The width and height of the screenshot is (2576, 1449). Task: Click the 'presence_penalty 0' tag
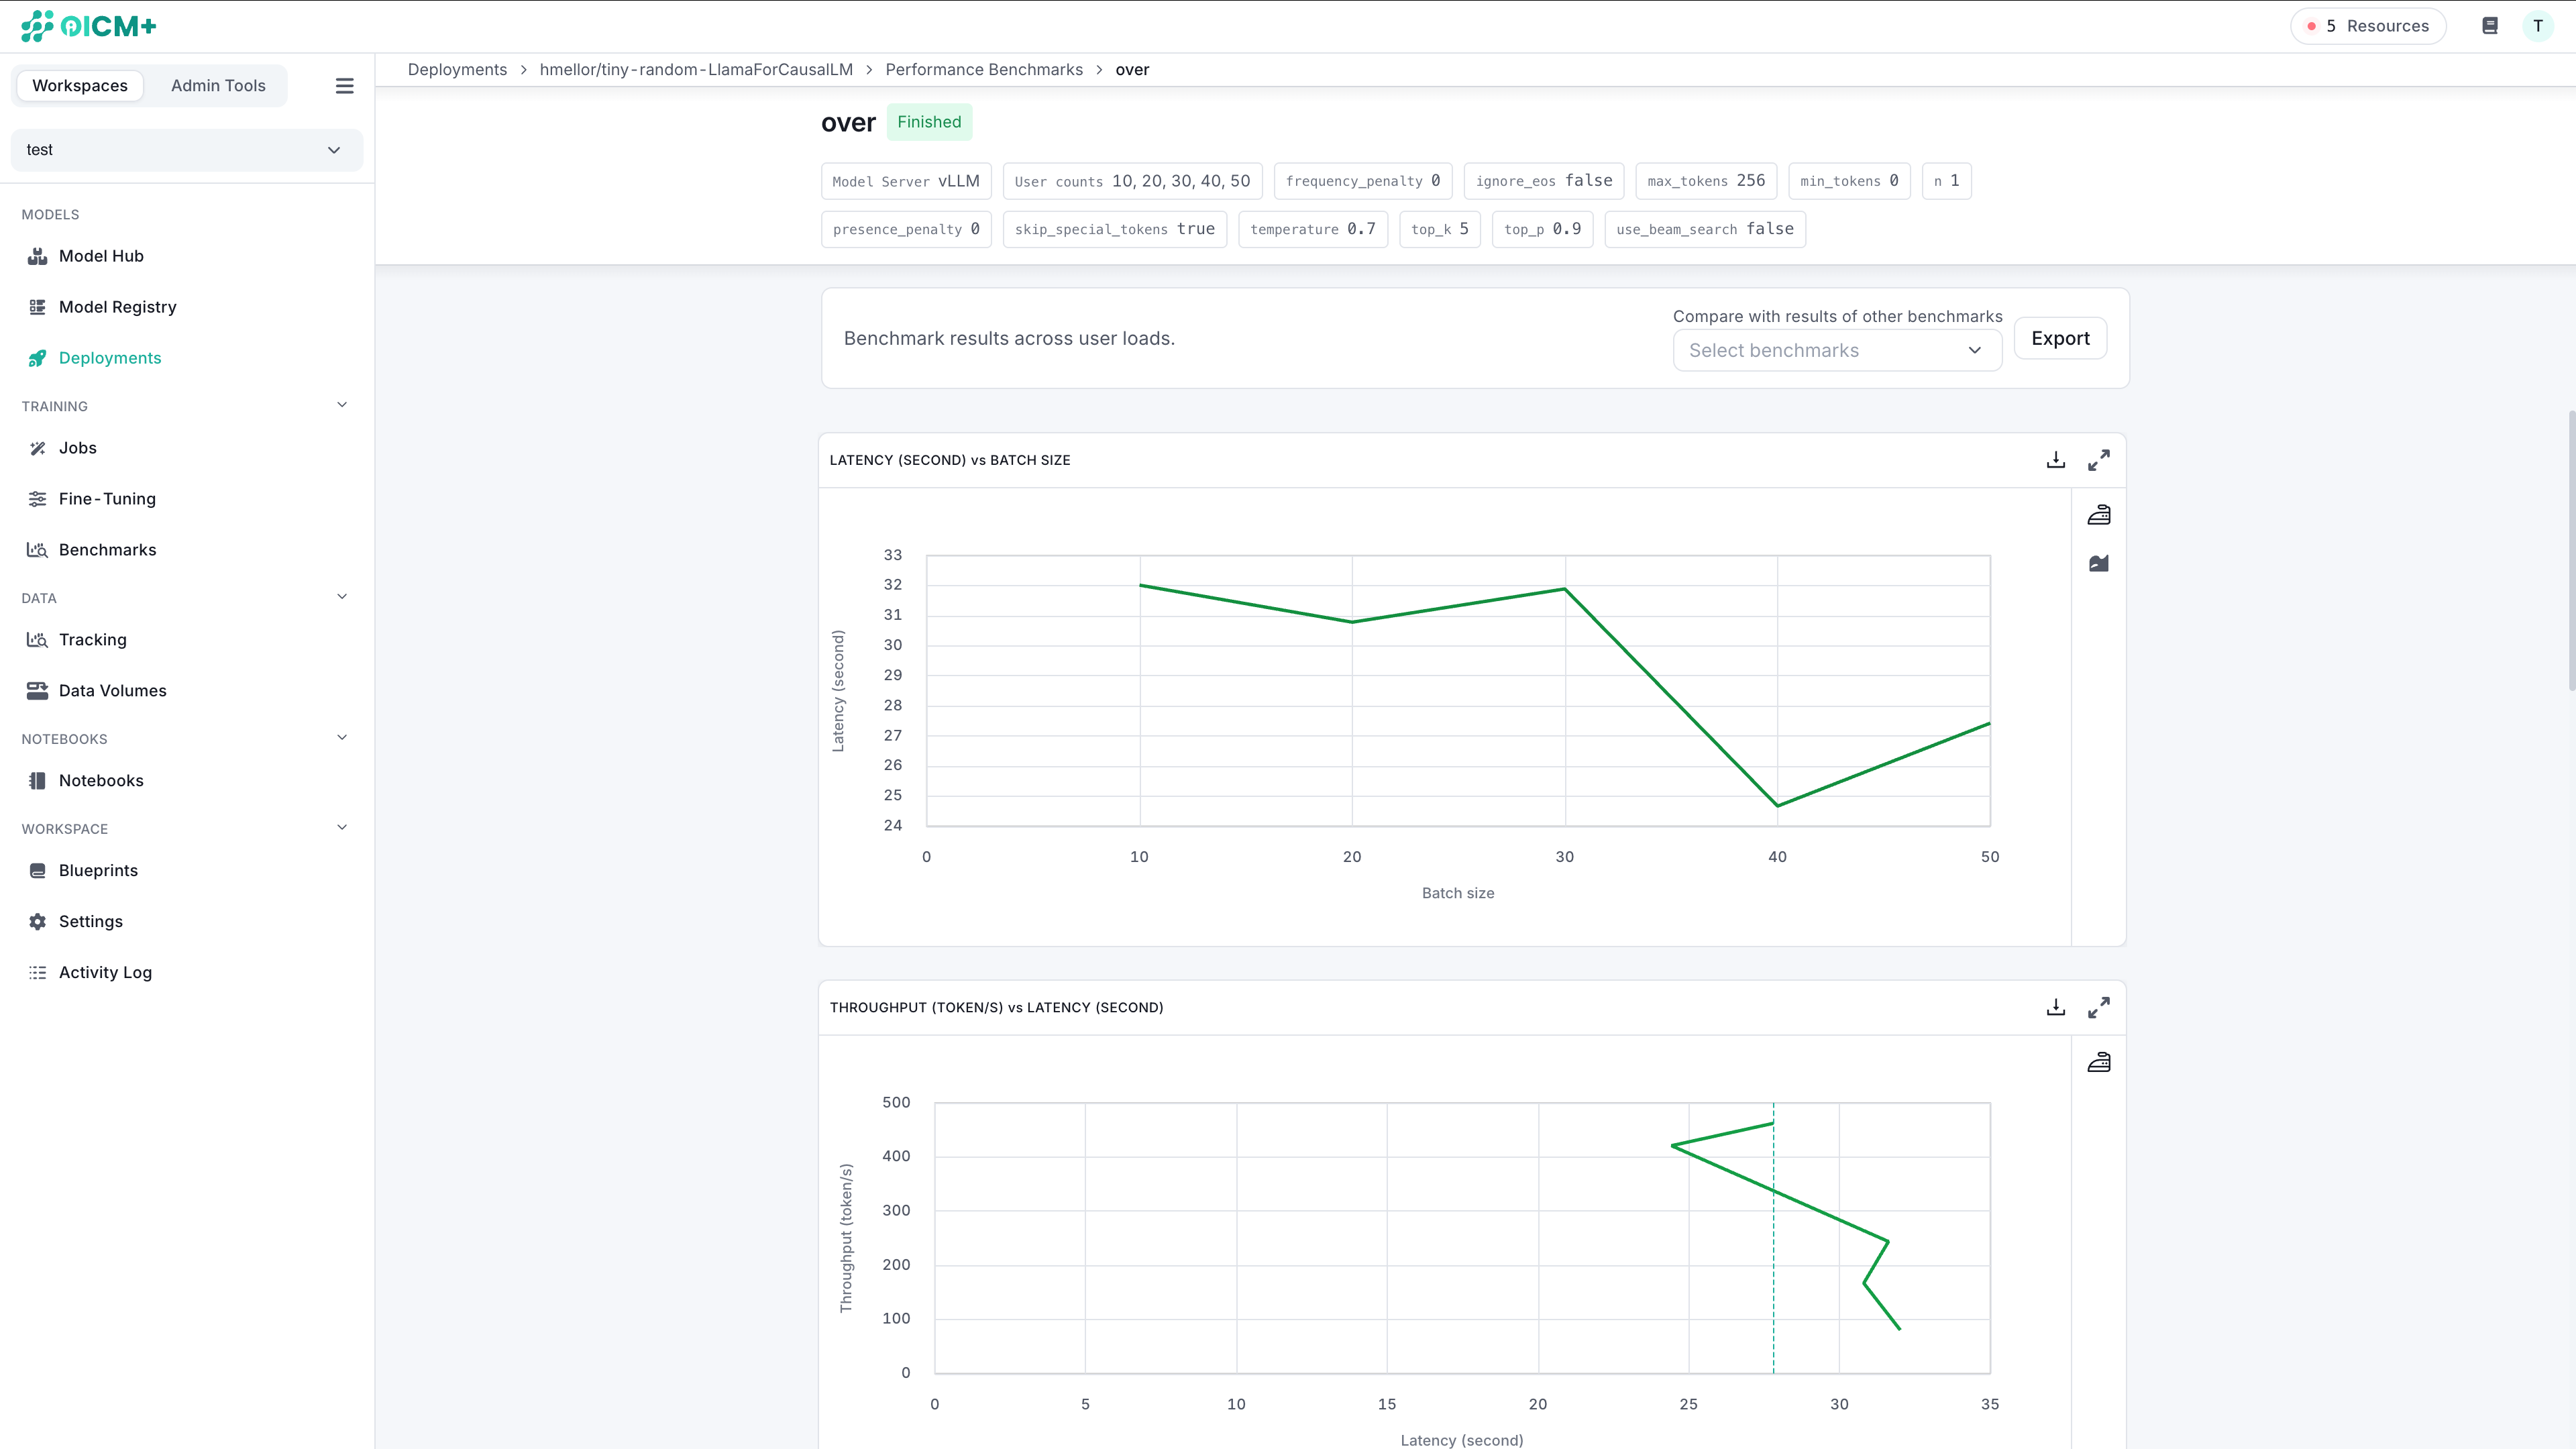pos(906,229)
